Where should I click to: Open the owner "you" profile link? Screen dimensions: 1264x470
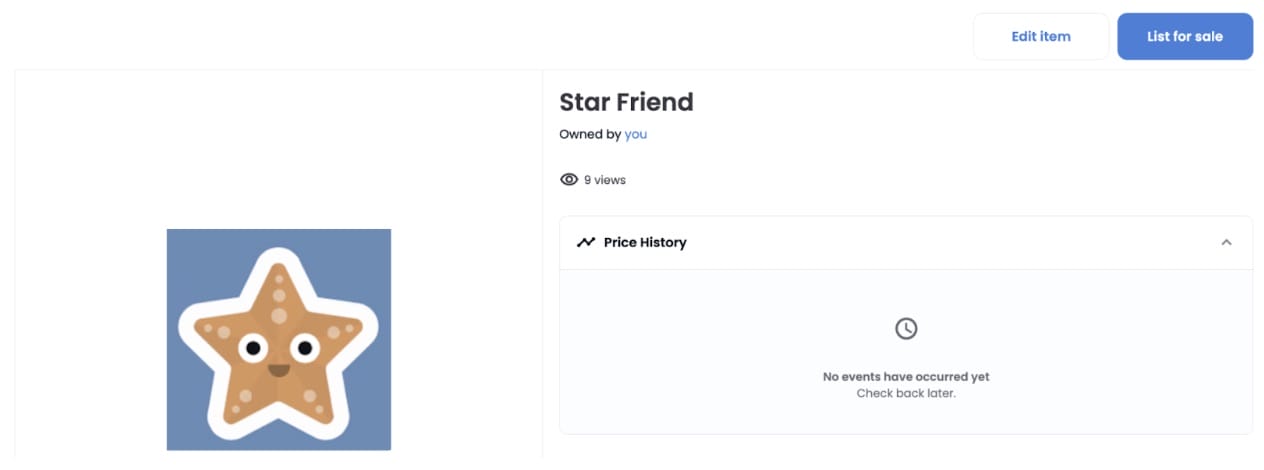[x=635, y=134]
